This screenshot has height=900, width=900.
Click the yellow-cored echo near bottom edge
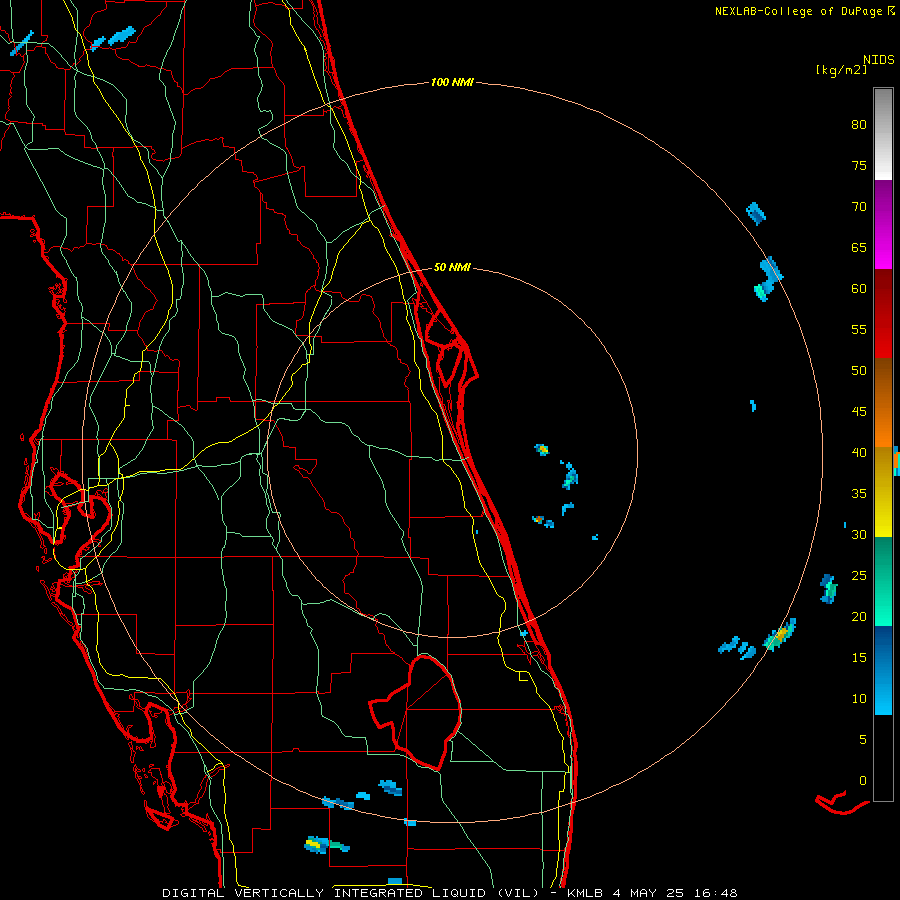tap(325, 844)
